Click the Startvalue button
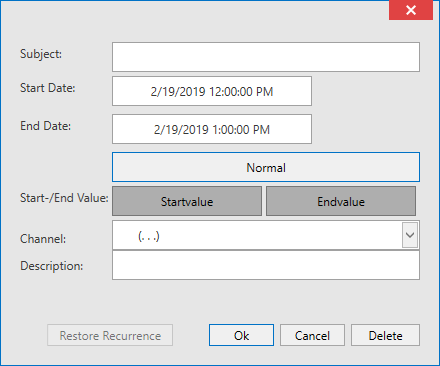This screenshot has height=366, width=440. click(187, 201)
